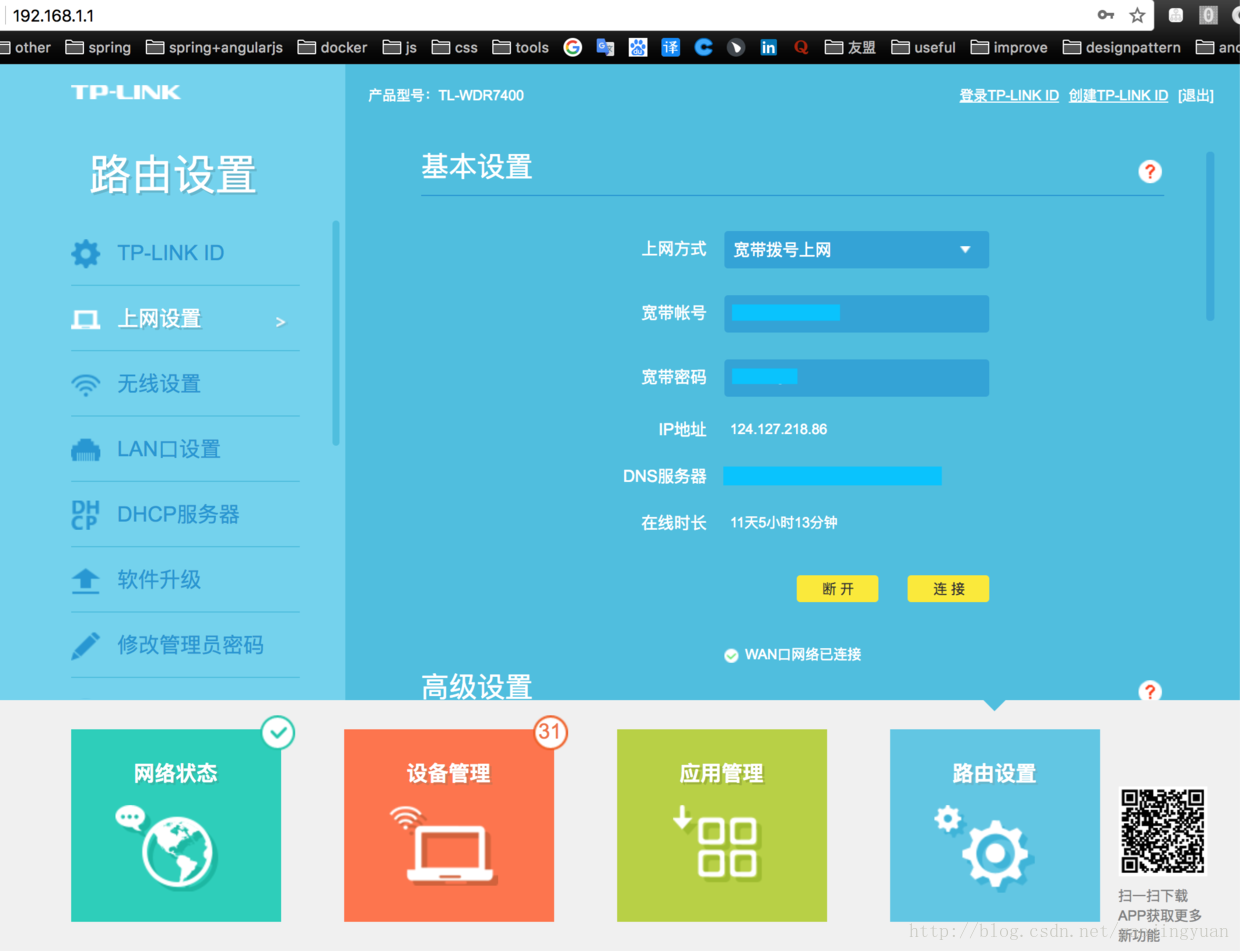This screenshot has height=951, width=1240.
Task: Click the online duration 11天5小时13分钟
Action: point(784,522)
